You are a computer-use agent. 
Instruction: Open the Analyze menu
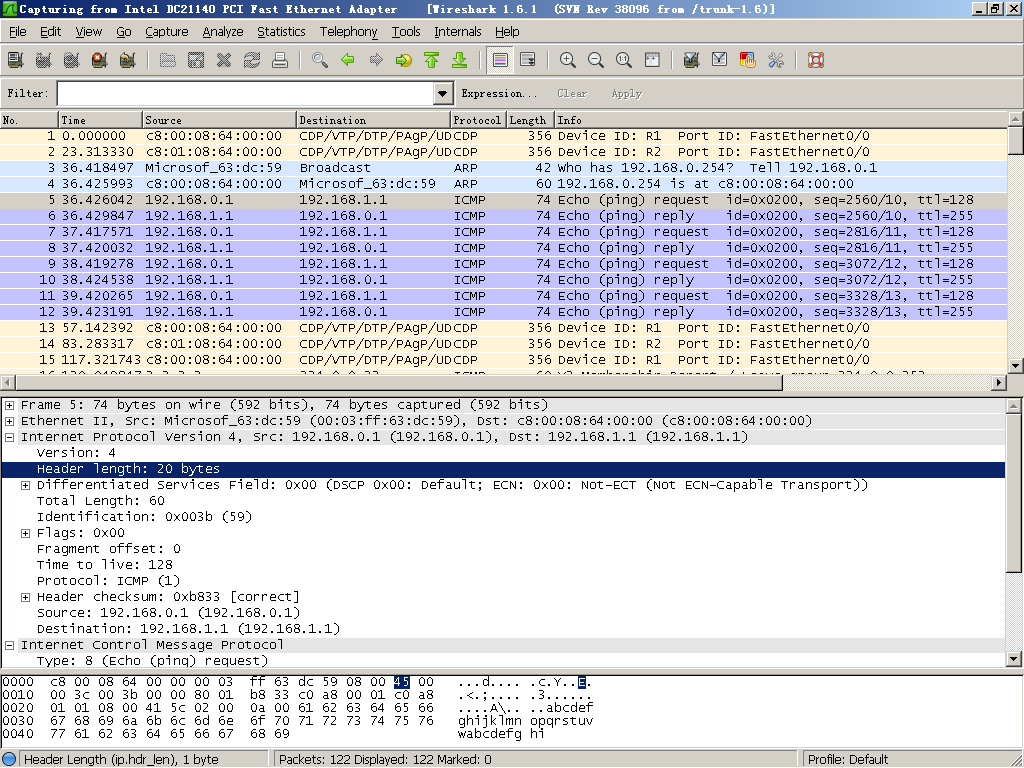point(223,31)
